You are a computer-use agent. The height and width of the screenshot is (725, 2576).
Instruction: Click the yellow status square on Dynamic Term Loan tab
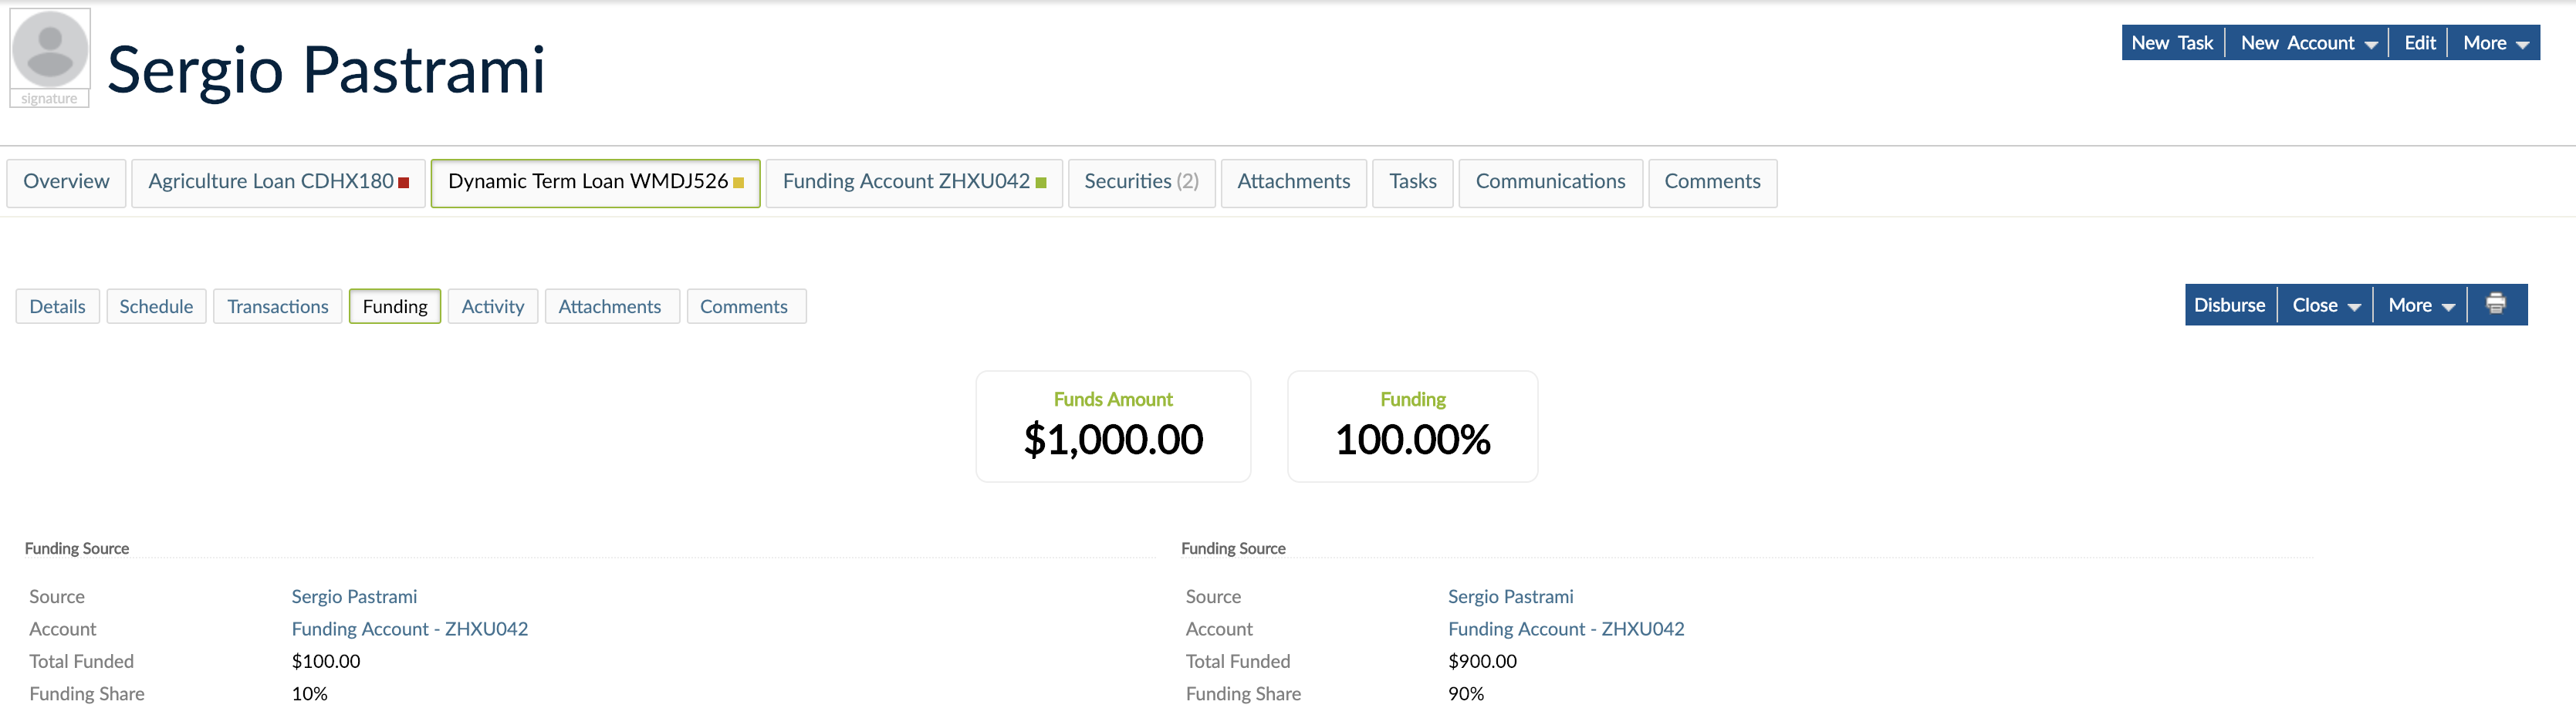tap(738, 183)
